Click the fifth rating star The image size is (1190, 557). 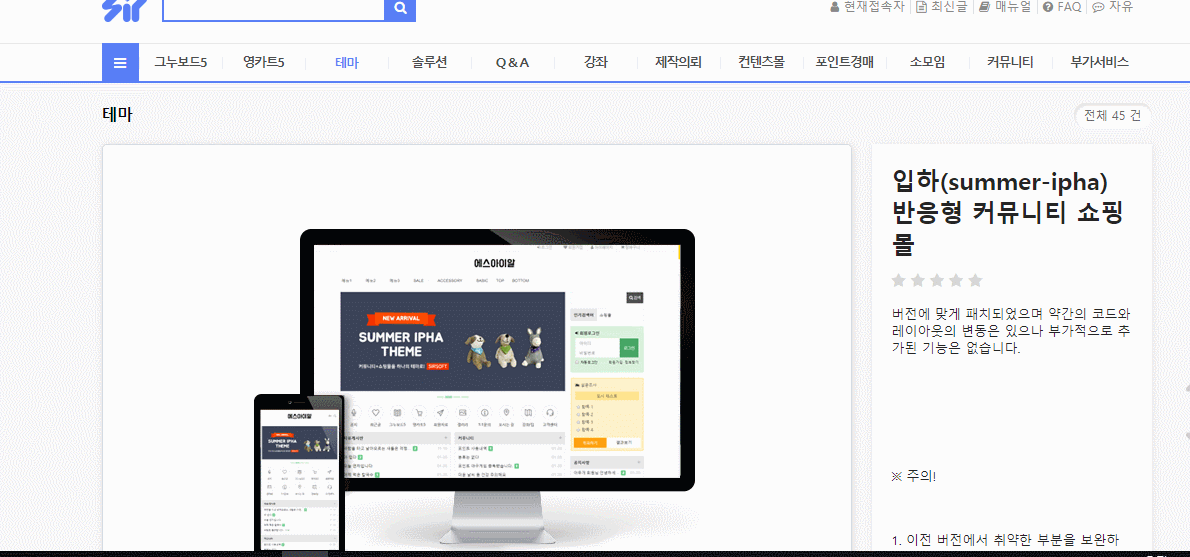(x=975, y=281)
